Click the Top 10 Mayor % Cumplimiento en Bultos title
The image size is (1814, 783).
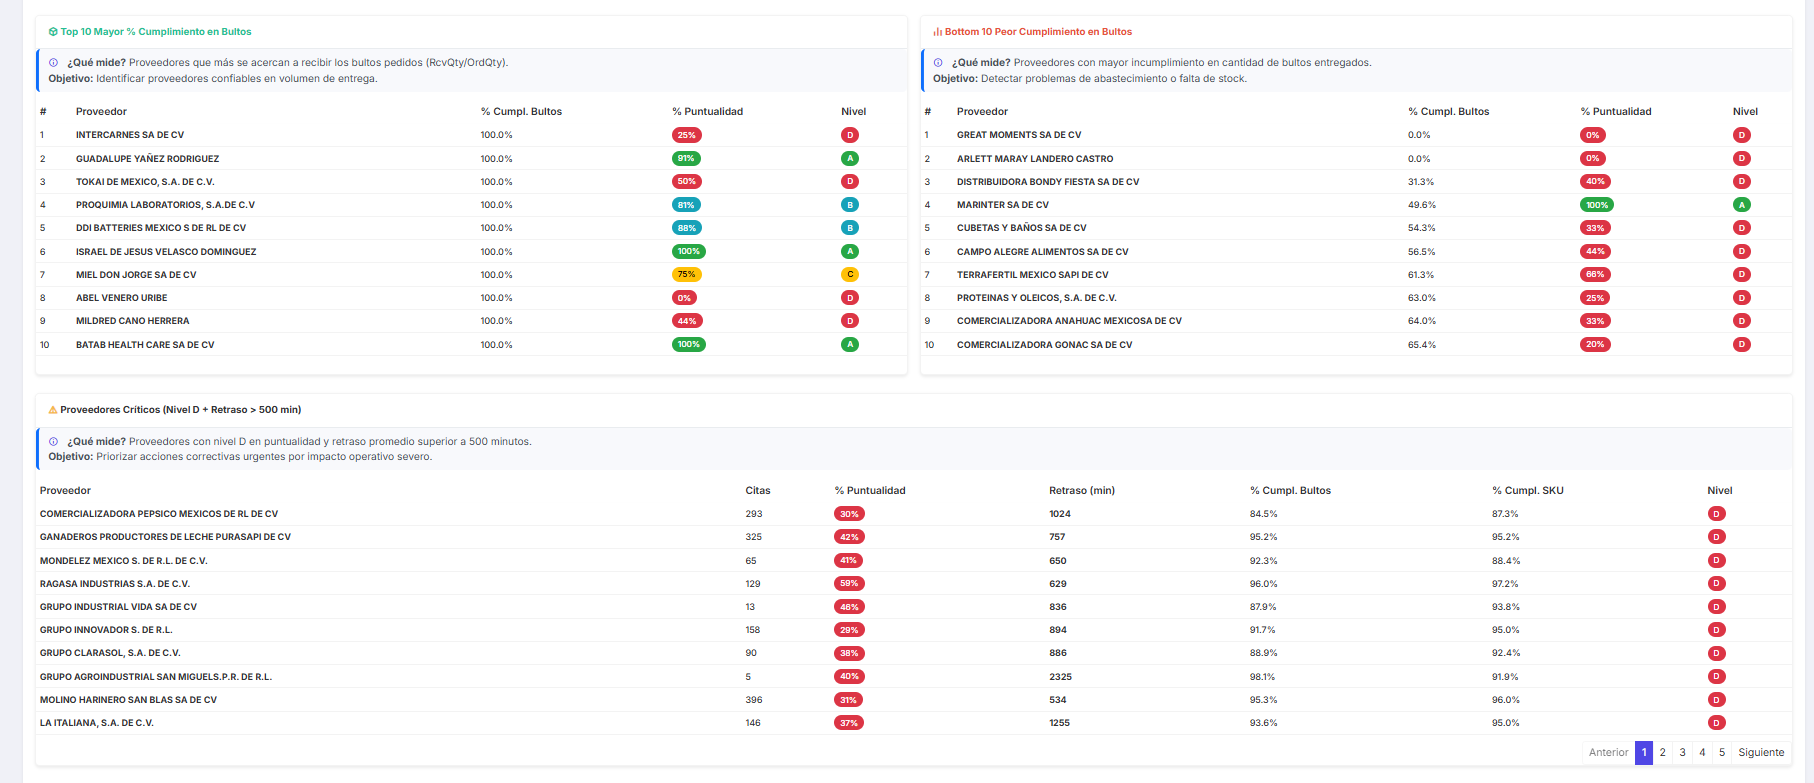156,32
